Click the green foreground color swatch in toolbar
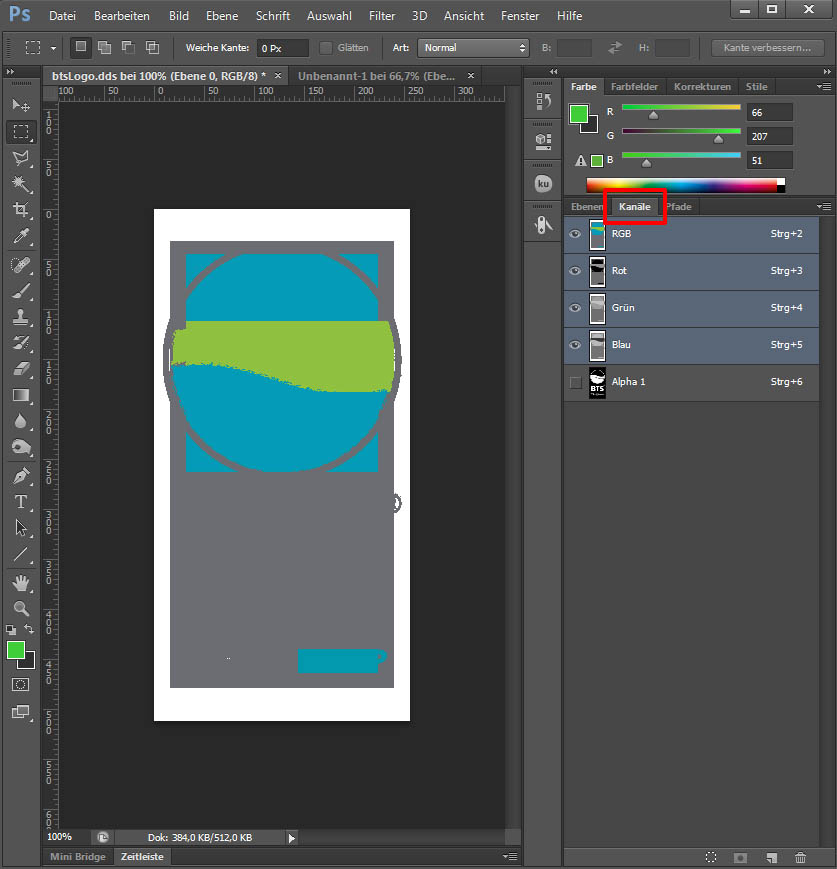The height and width of the screenshot is (869, 837). pos(16,650)
